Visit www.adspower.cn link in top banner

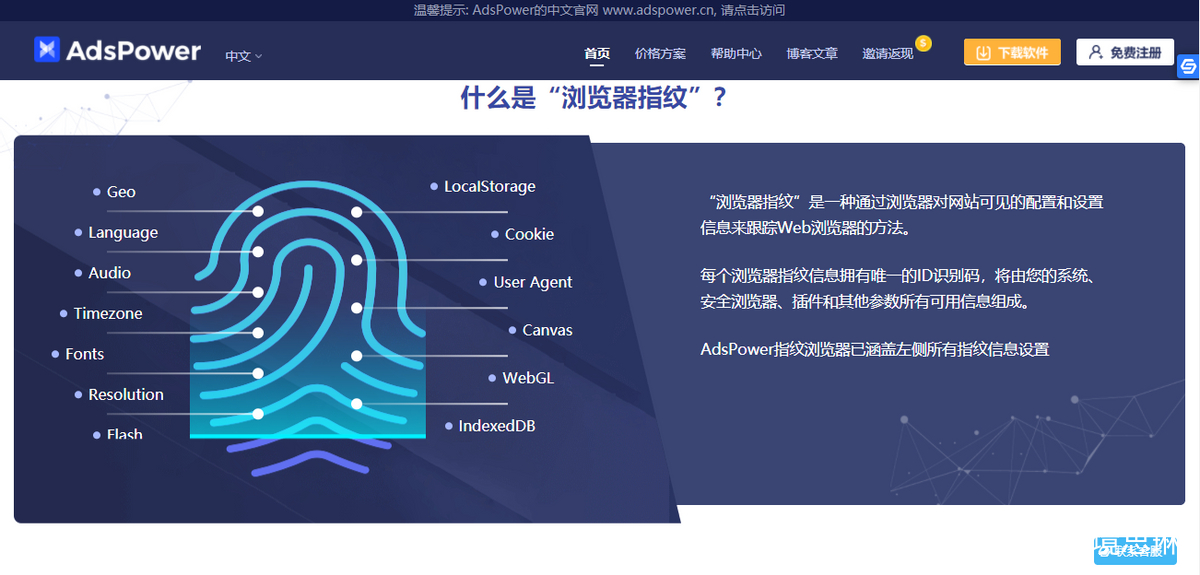659,10
